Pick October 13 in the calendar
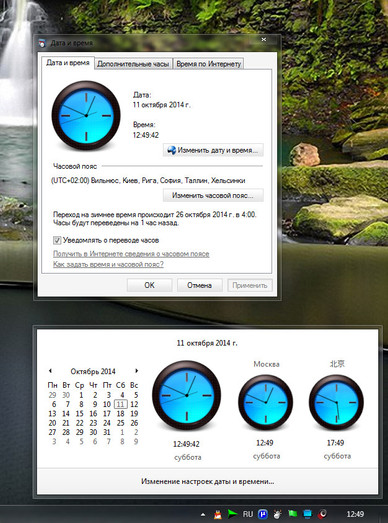Image resolution: width=388 pixels, height=523 pixels. tap(52, 414)
